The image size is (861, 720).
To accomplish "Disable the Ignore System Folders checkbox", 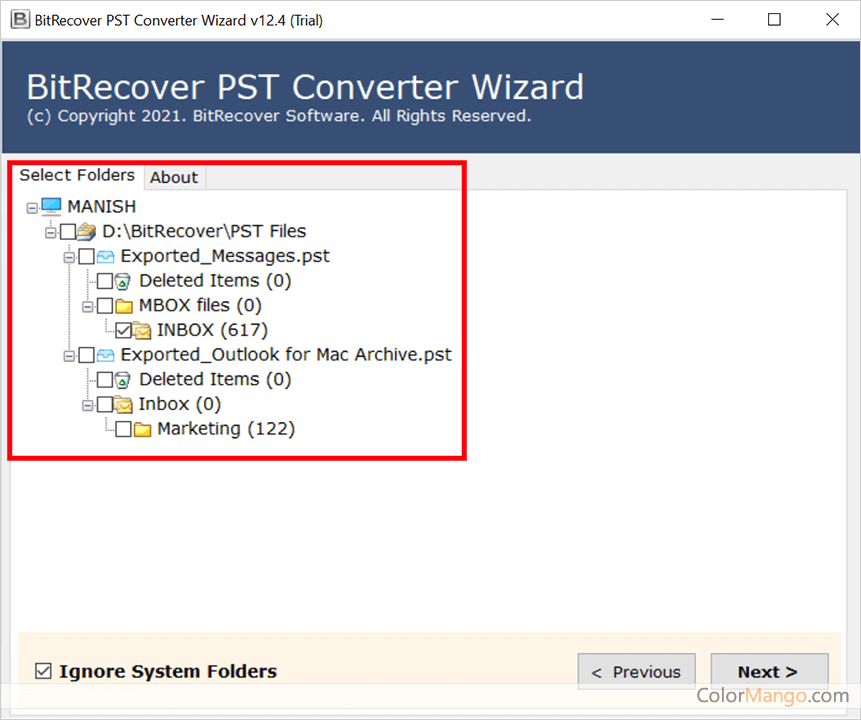I will (x=43, y=671).
